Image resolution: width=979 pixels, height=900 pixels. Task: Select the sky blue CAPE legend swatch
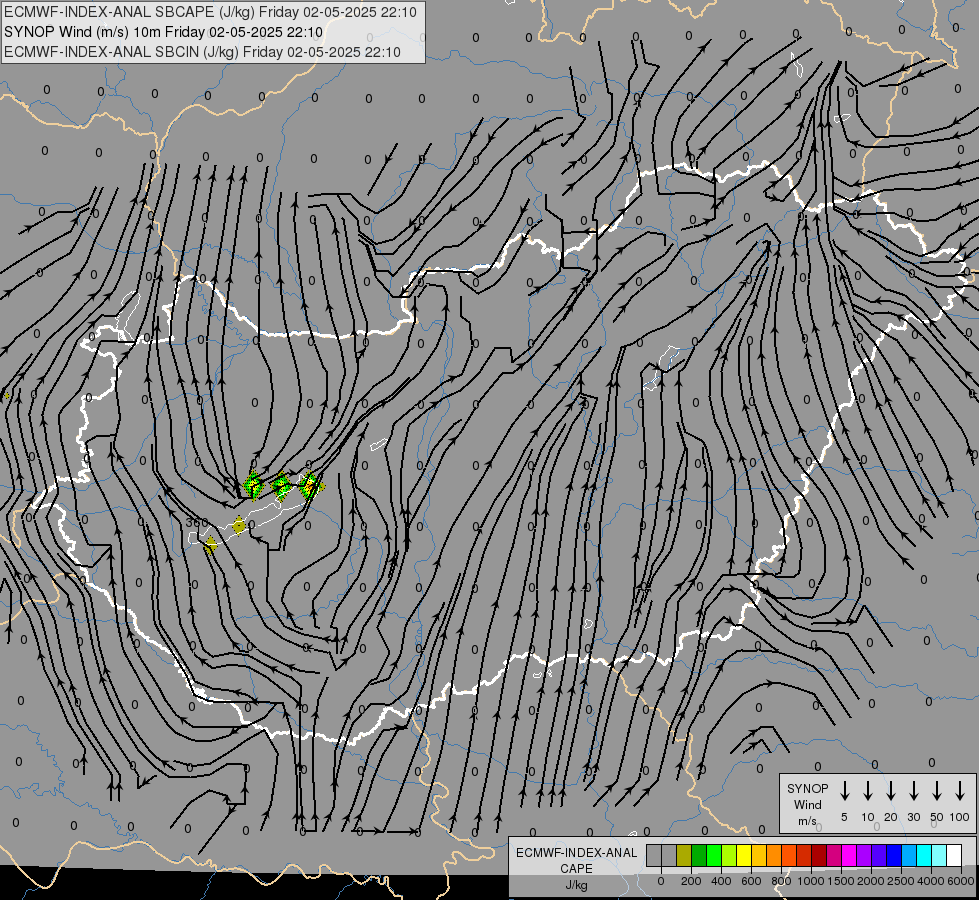pos(909,855)
